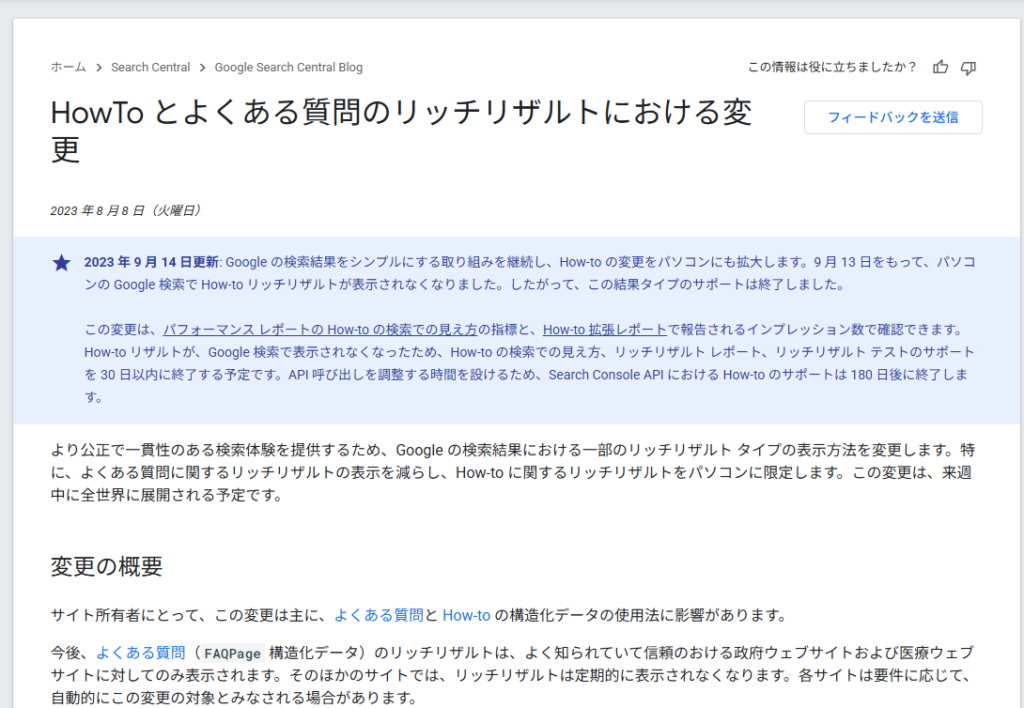The image size is (1024, 708).
Task: Click the thumbs down not helpful icon
Action: tap(968, 67)
